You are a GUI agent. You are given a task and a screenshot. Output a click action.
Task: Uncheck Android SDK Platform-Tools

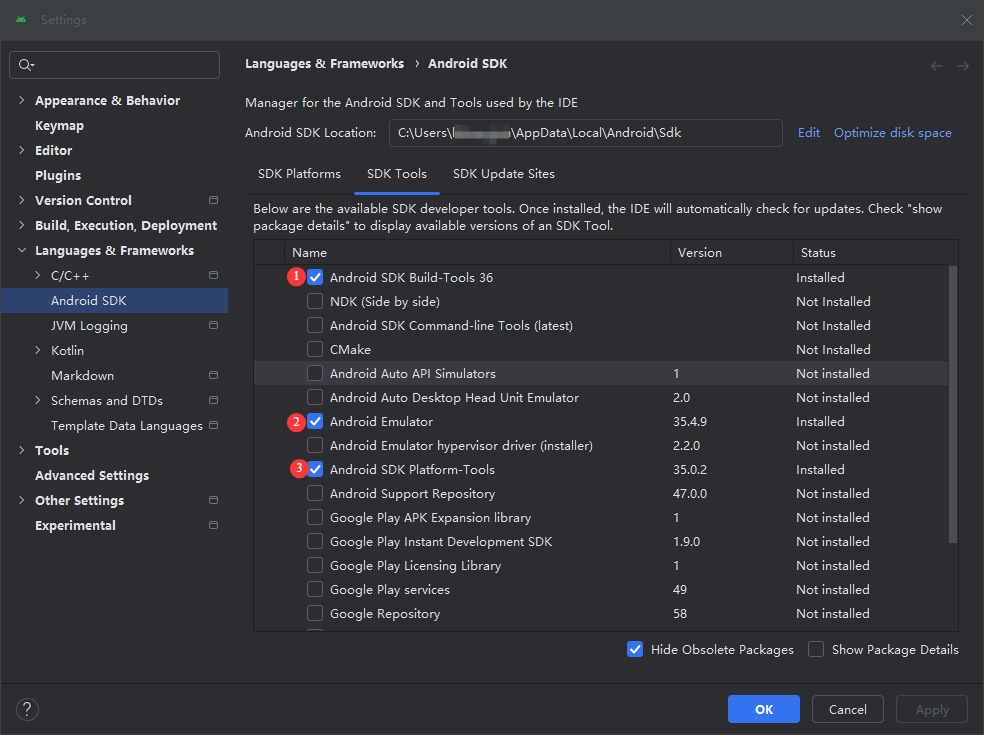[315, 469]
